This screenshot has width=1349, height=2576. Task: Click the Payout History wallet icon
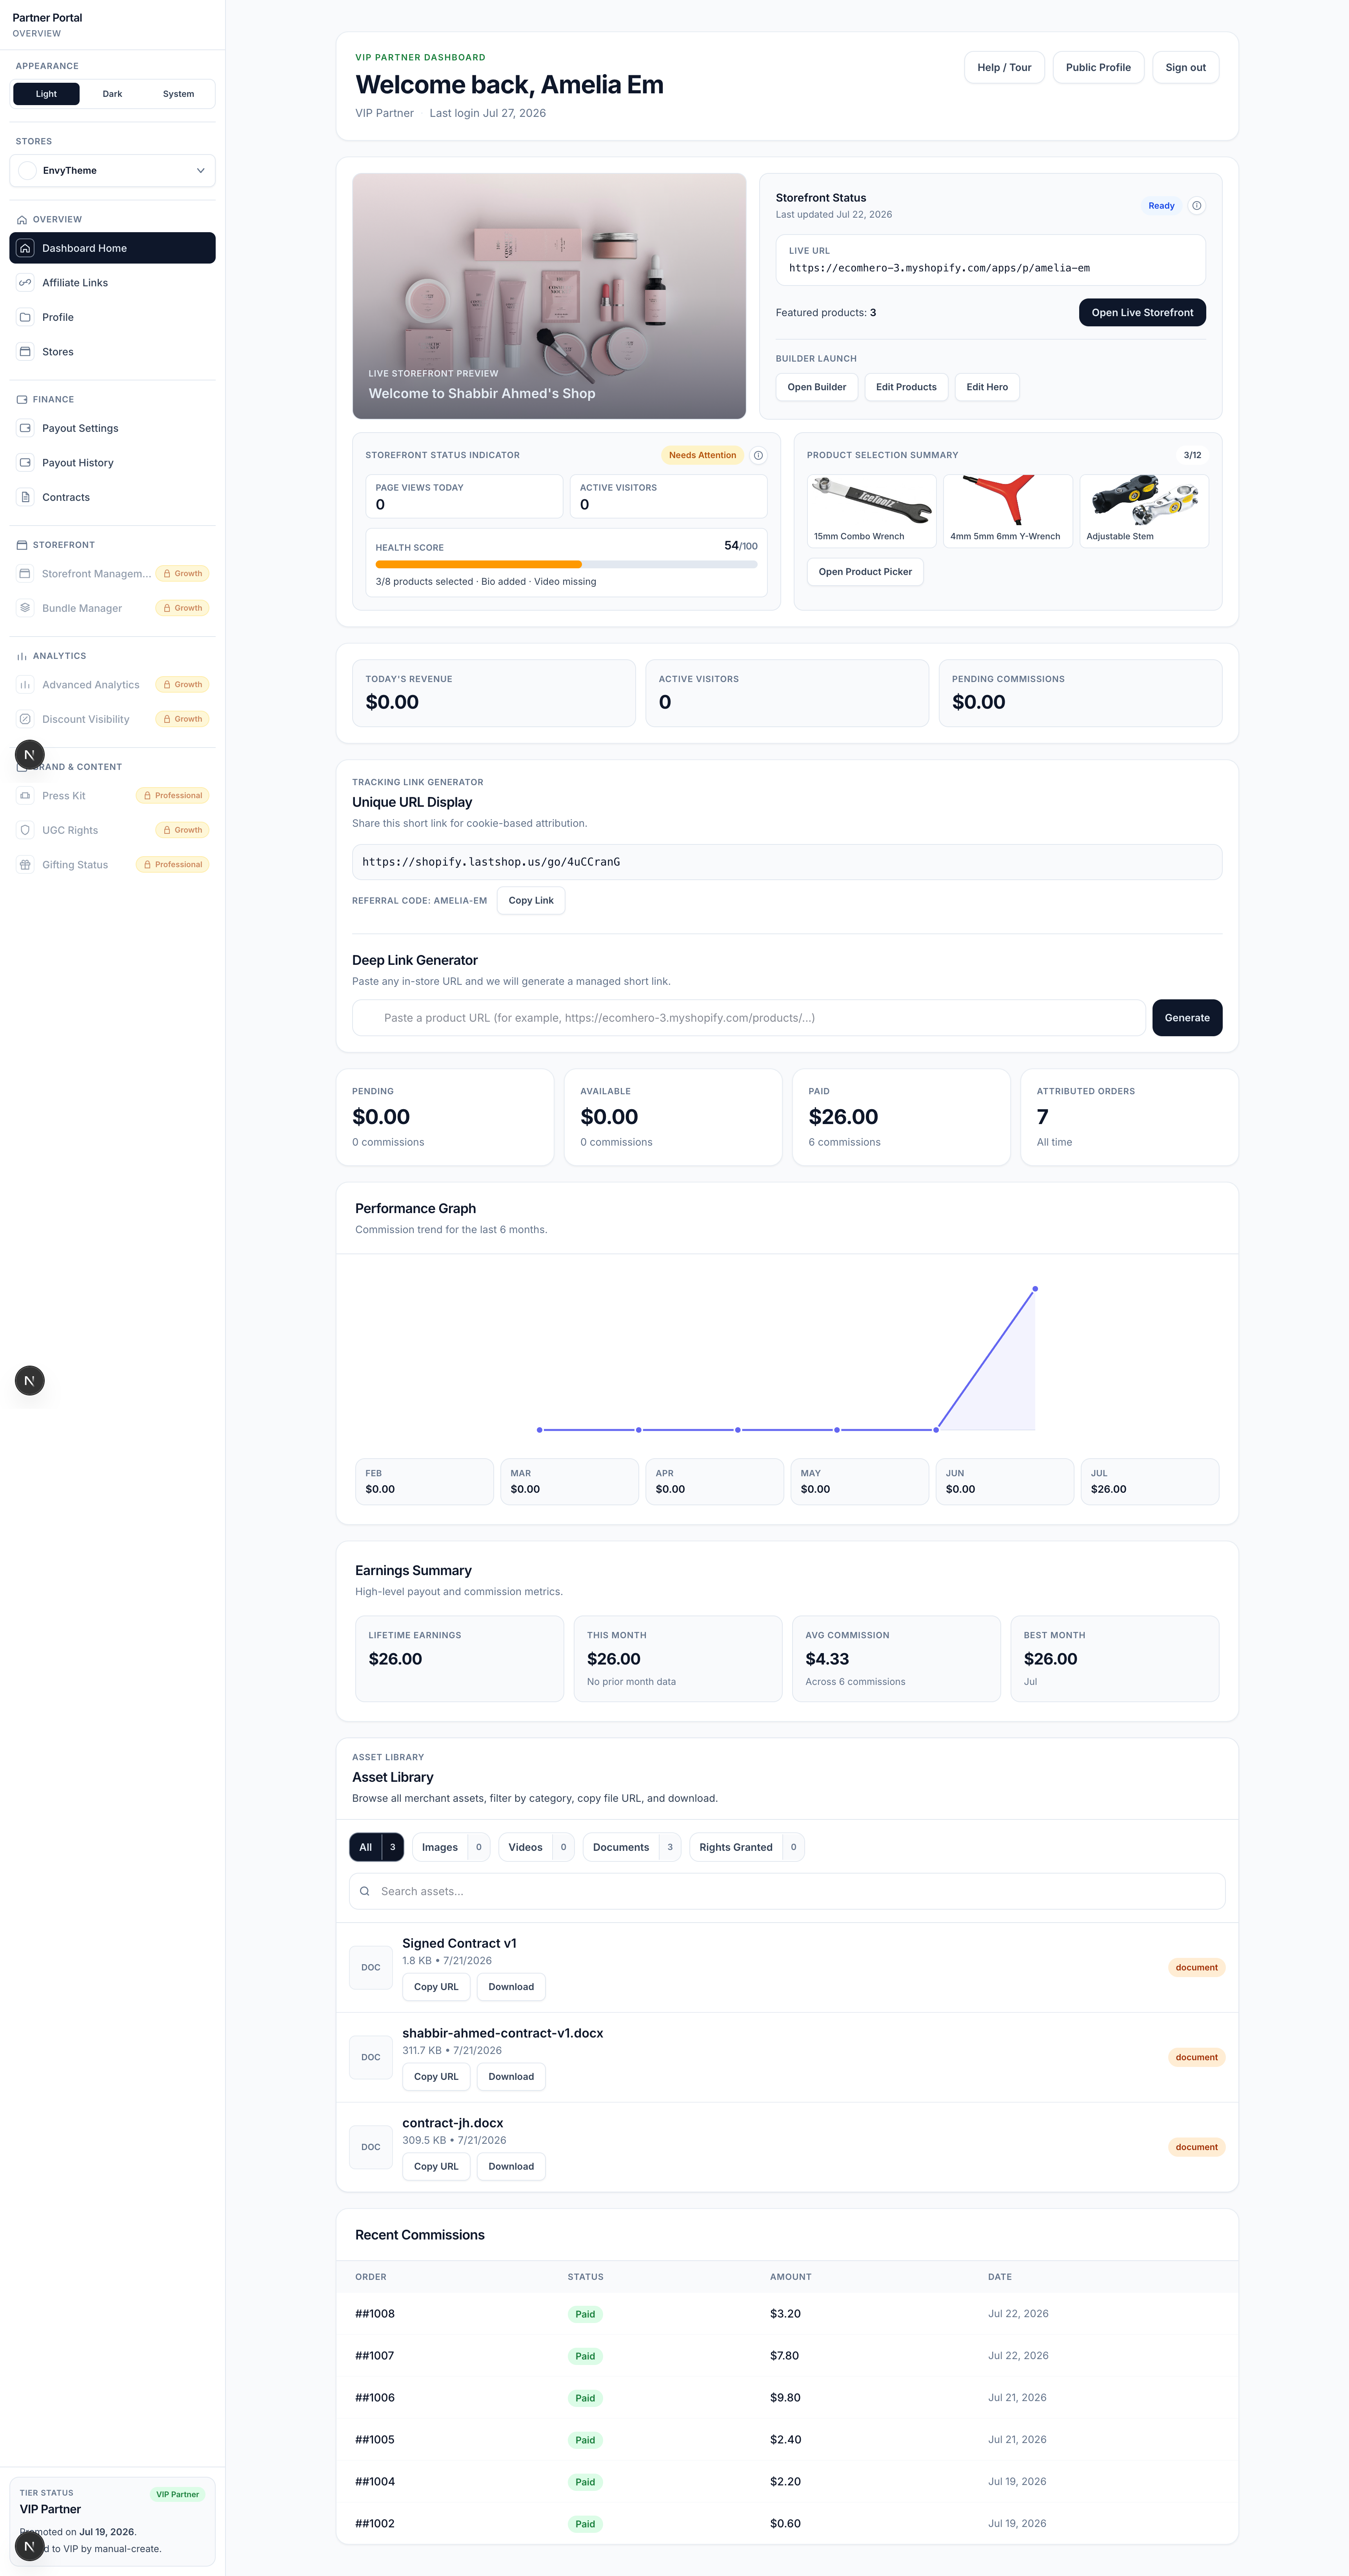26,463
